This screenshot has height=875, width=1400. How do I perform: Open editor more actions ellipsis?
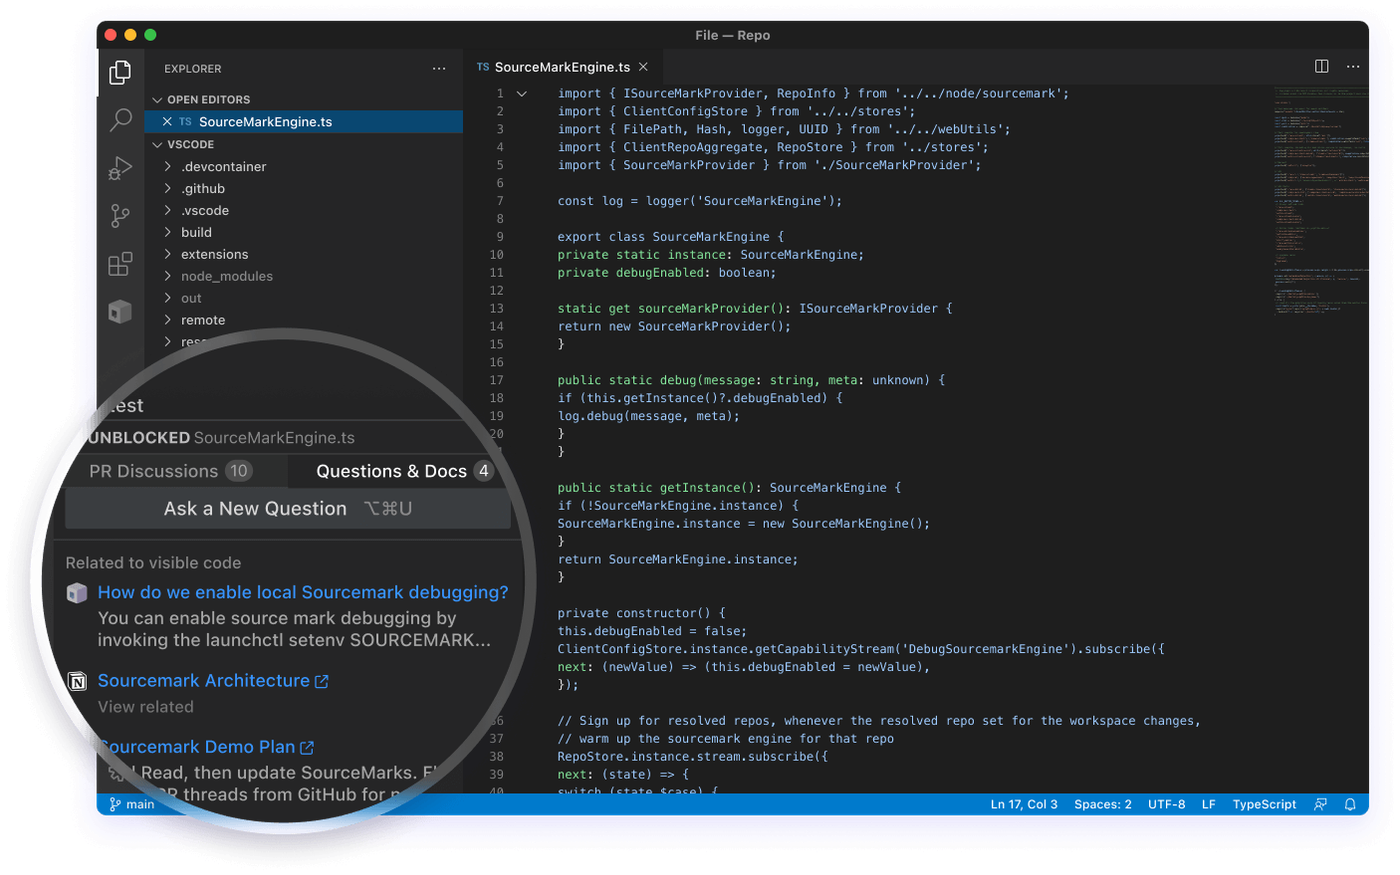[1353, 67]
